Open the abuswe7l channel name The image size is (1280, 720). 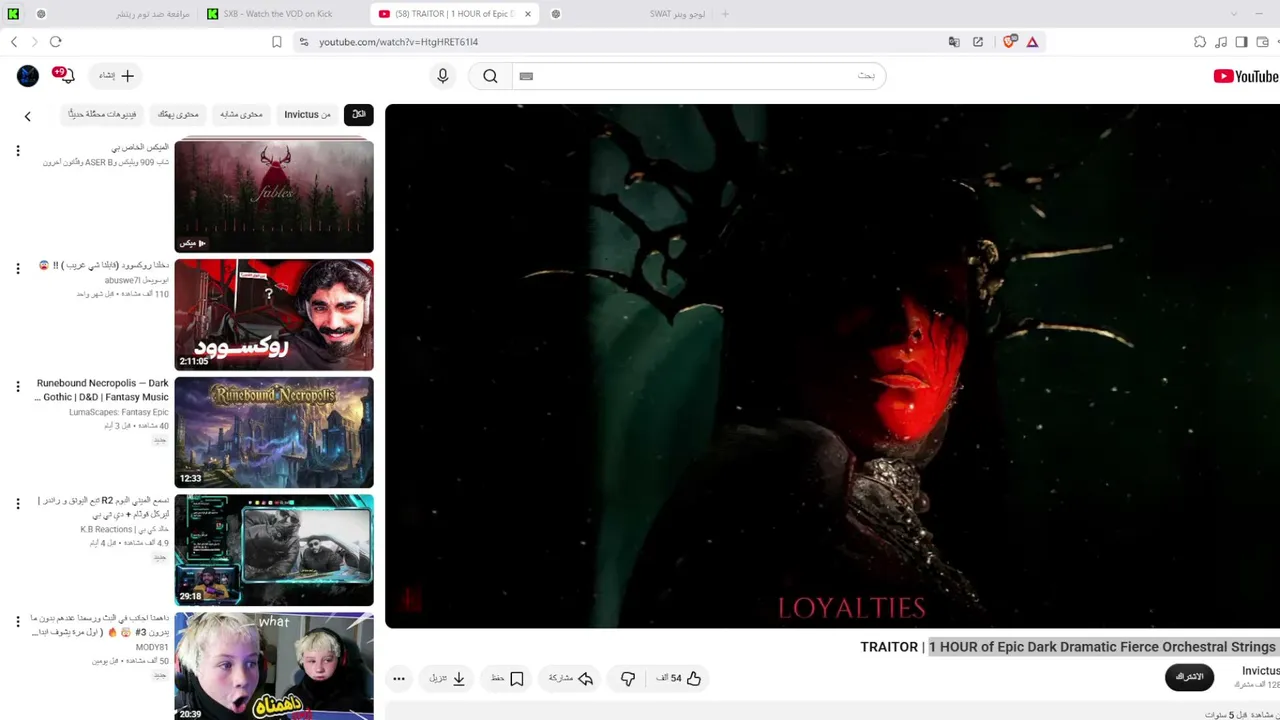click(136, 281)
